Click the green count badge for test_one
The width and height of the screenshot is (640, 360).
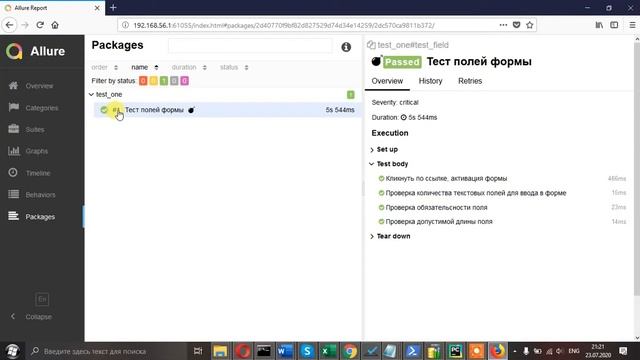tap(351, 95)
